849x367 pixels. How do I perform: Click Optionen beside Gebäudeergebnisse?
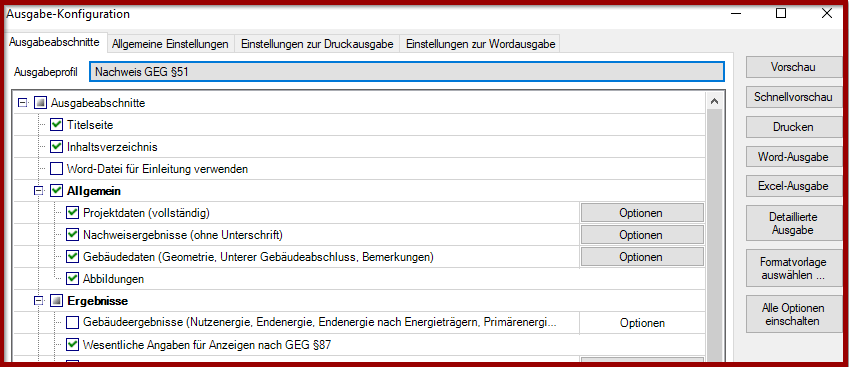(642, 323)
